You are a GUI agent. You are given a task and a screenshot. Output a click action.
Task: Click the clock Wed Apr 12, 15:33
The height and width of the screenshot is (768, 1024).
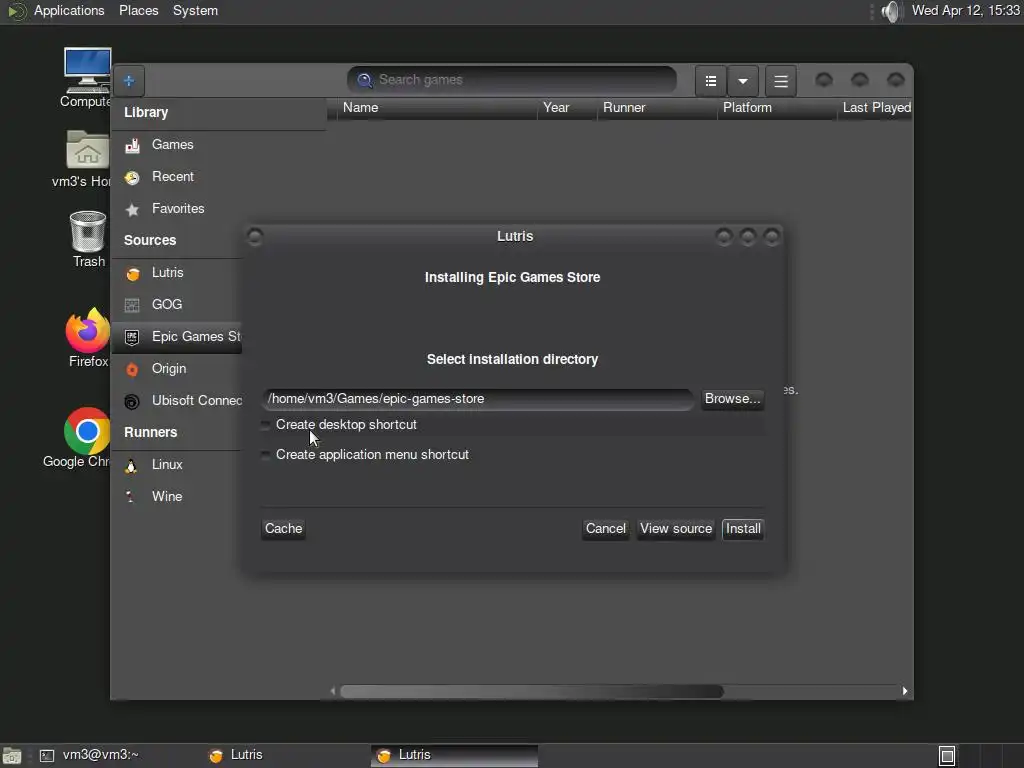(965, 11)
